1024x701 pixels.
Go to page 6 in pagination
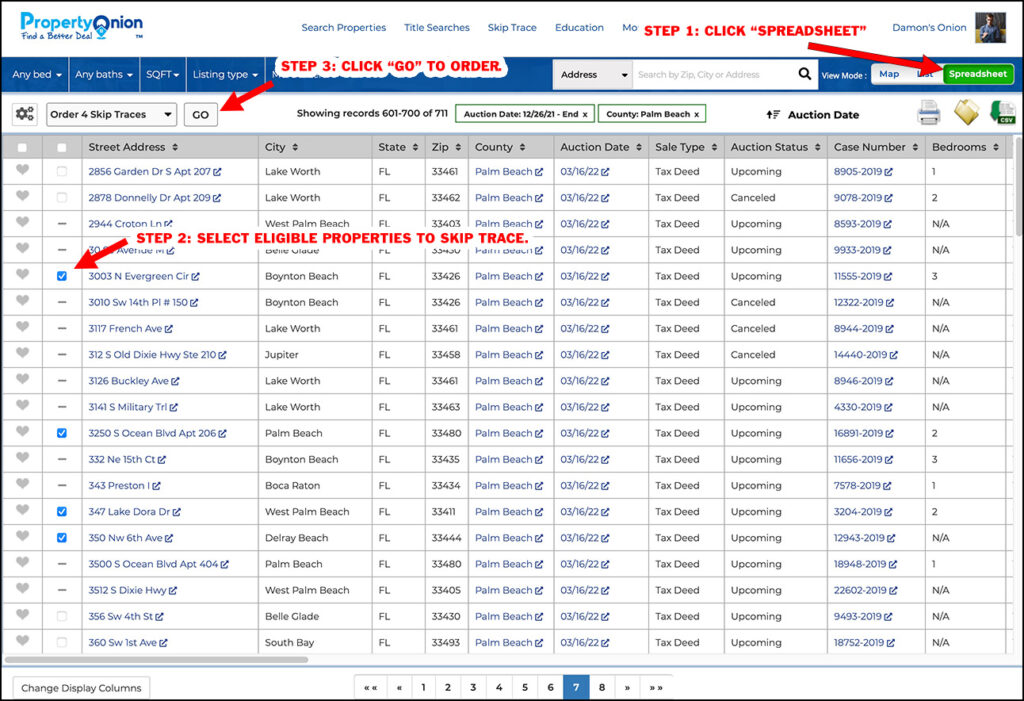tap(550, 687)
